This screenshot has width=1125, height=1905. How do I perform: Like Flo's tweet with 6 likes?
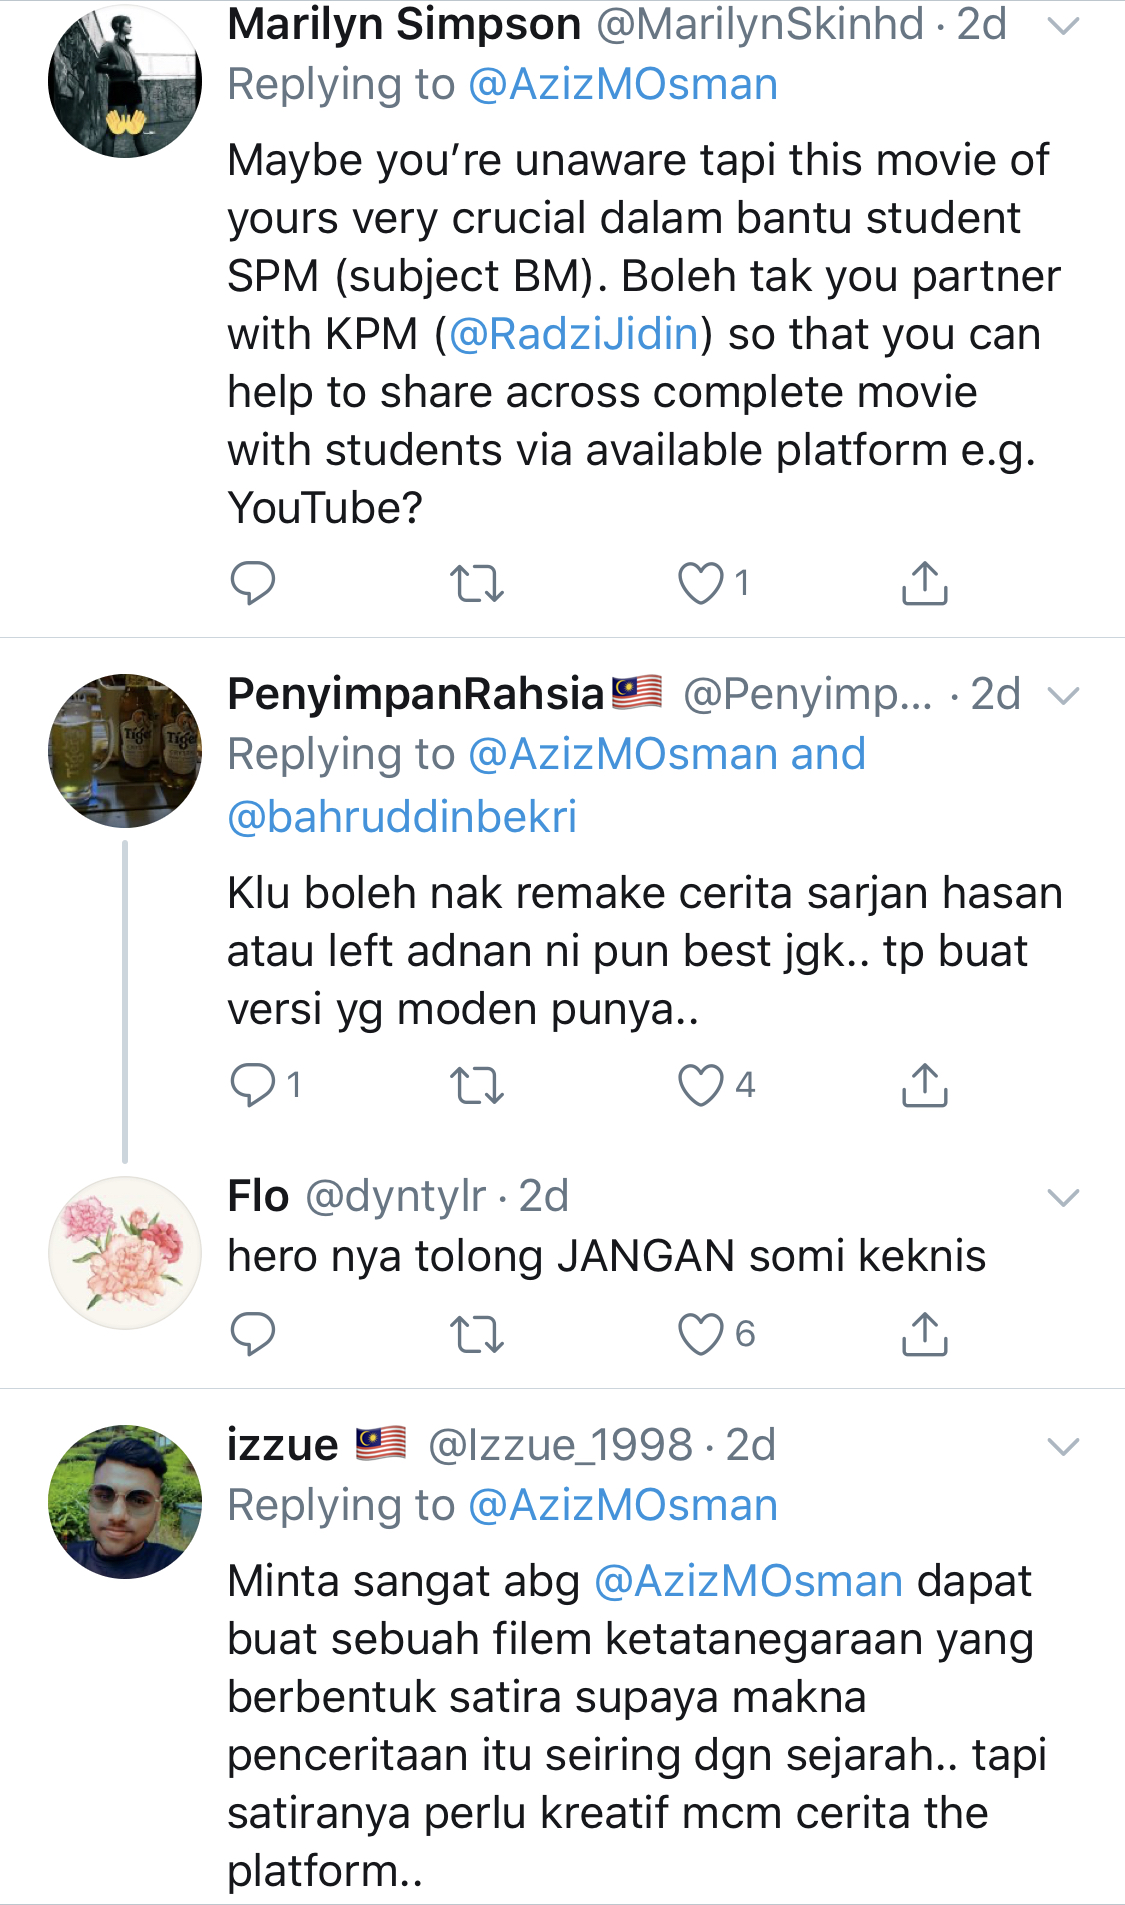pyautogui.click(x=701, y=1334)
